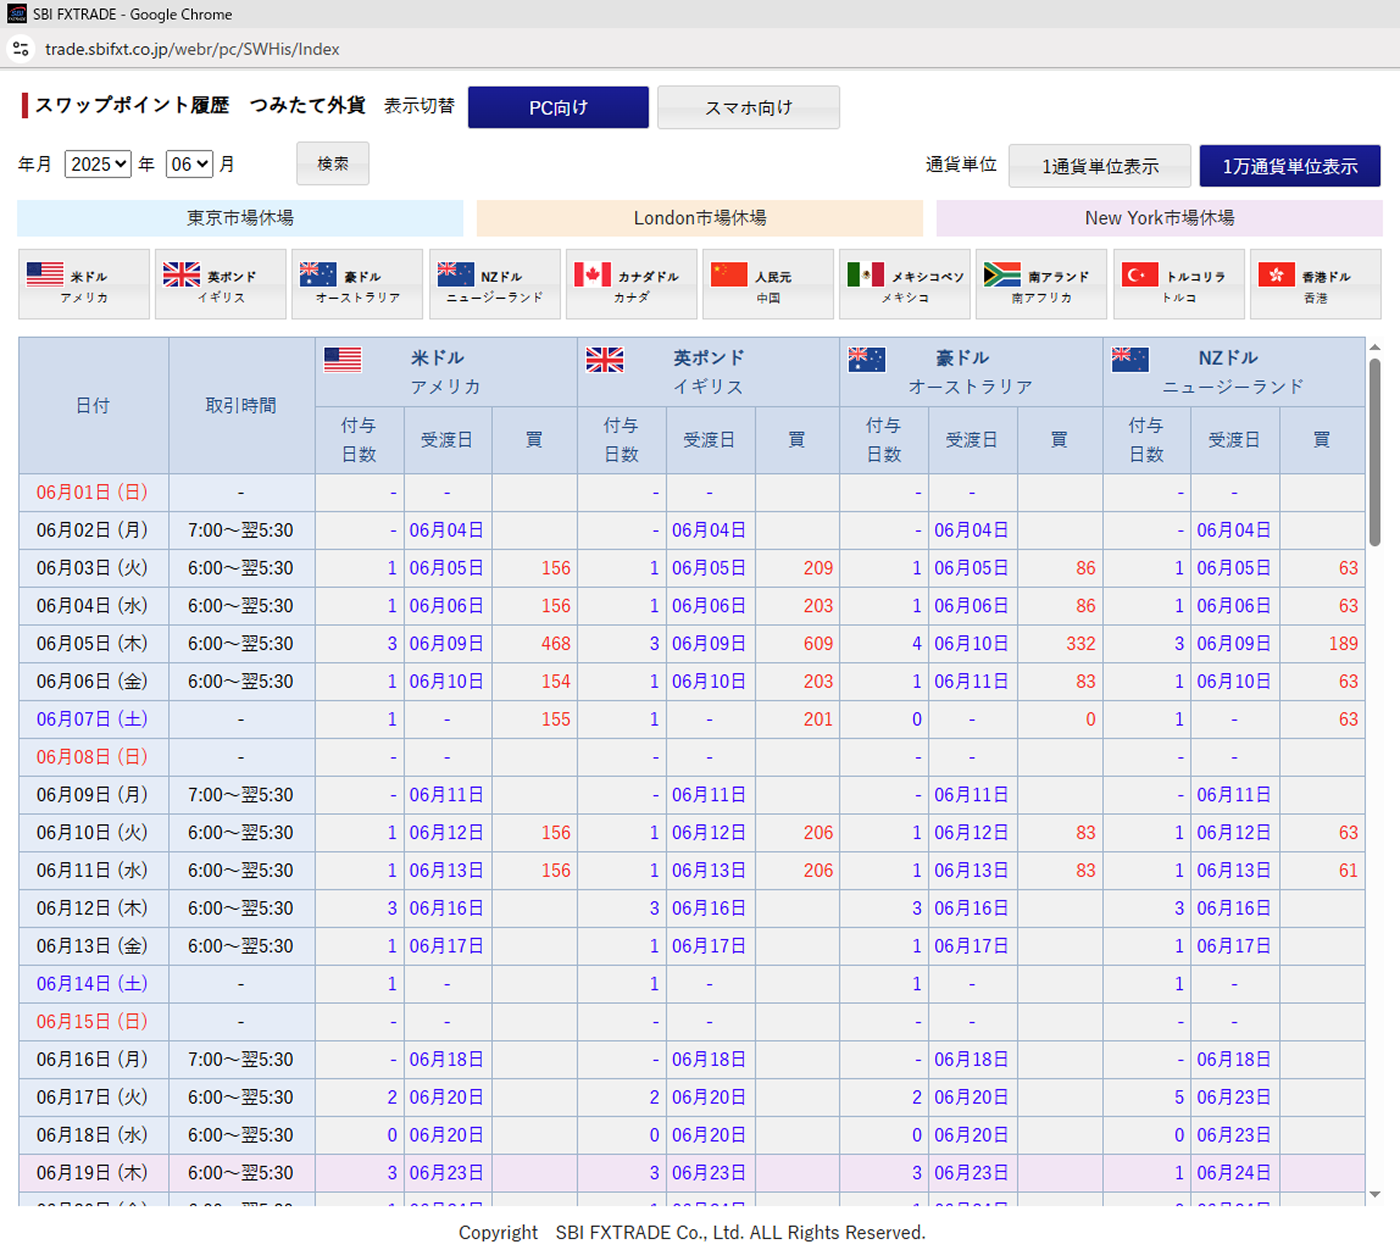Switch to スマホ向け display mode
Viewport: 1400px width, 1260px height.
(748, 107)
